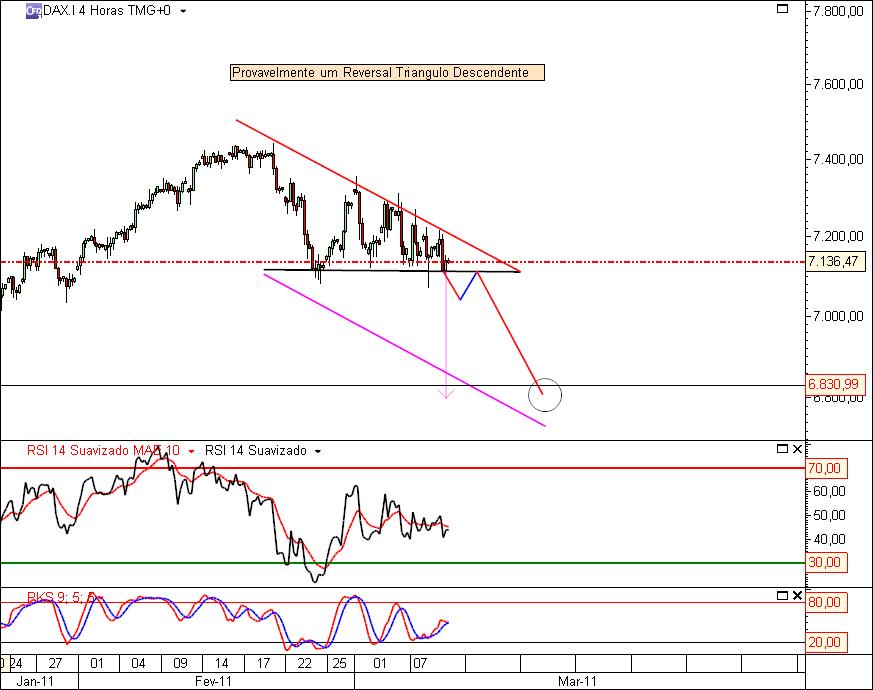Viewport: 873px width, 690px height.
Task: Click the date 25 on the time axis
Action: point(339,663)
